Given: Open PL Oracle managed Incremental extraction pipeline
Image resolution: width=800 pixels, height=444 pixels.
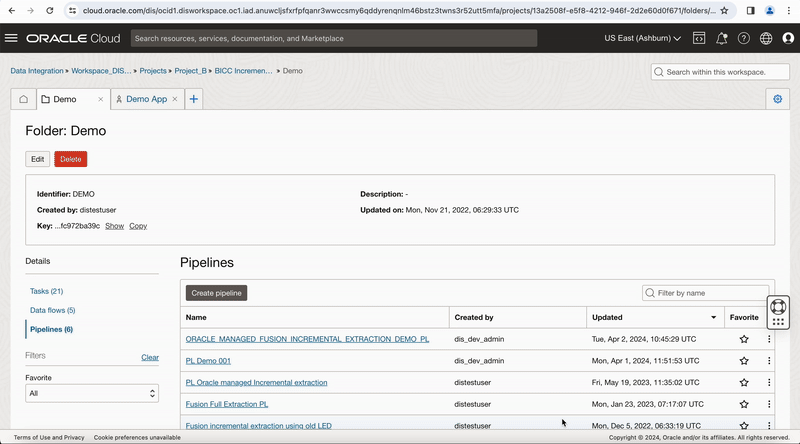Looking at the screenshot, I should pyautogui.click(x=257, y=382).
